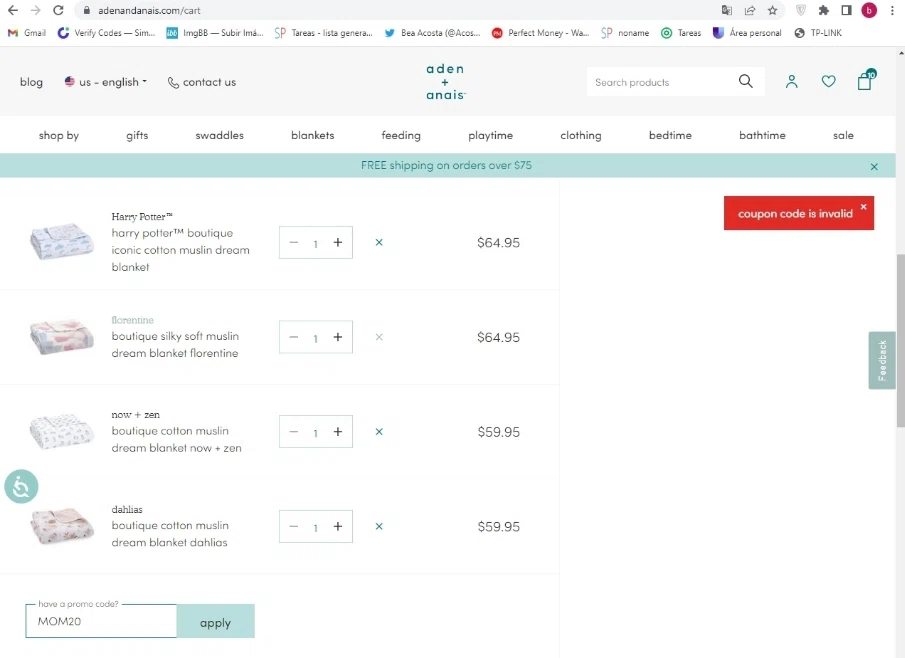The width and height of the screenshot is (905, 658).
Task: Click the search magnifier icon
Action: [x=746, y=81]
